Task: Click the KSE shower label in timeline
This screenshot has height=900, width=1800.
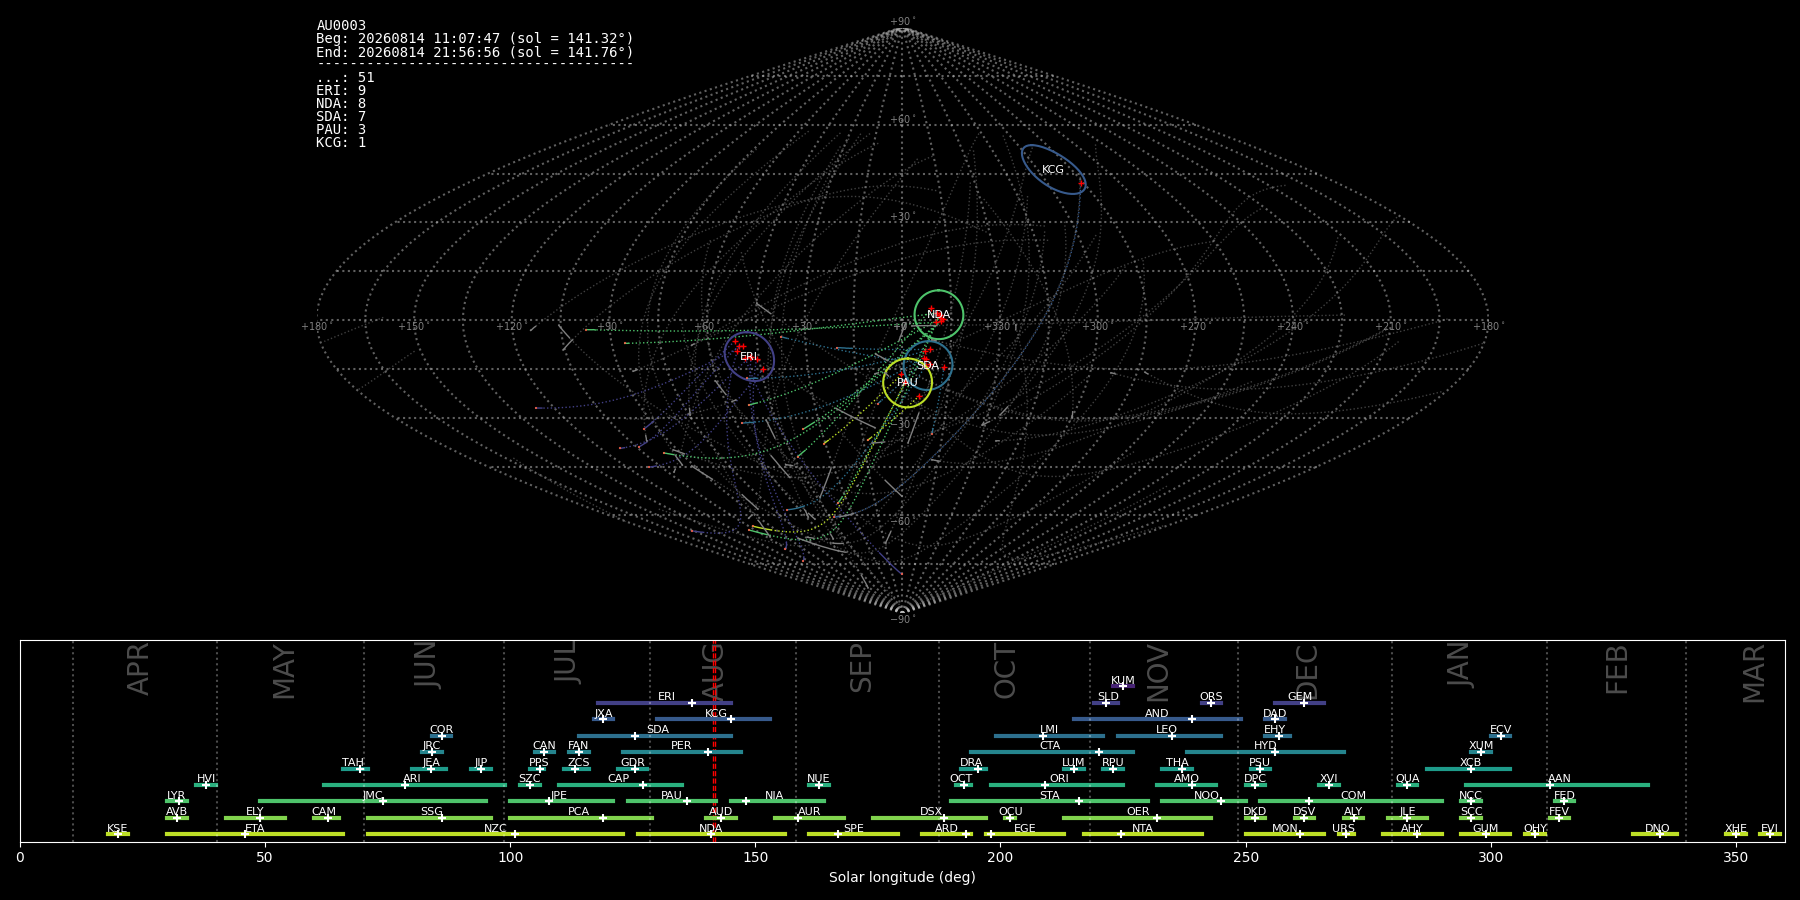Action: (117, 829)
